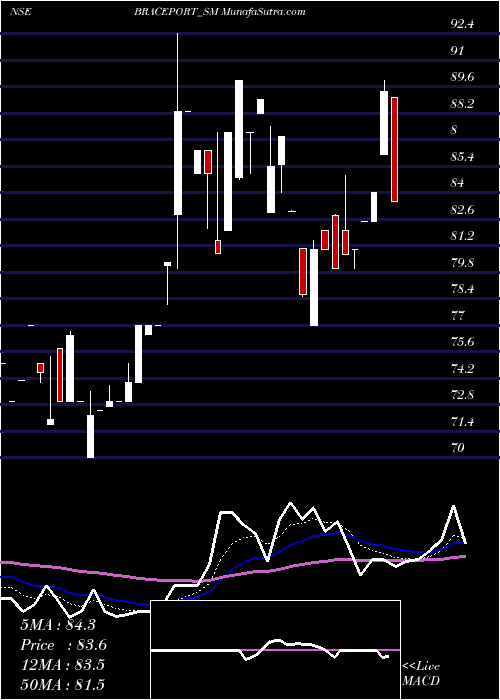
Task: Click the 84 price axis label
Action: (x=458, y=183)
